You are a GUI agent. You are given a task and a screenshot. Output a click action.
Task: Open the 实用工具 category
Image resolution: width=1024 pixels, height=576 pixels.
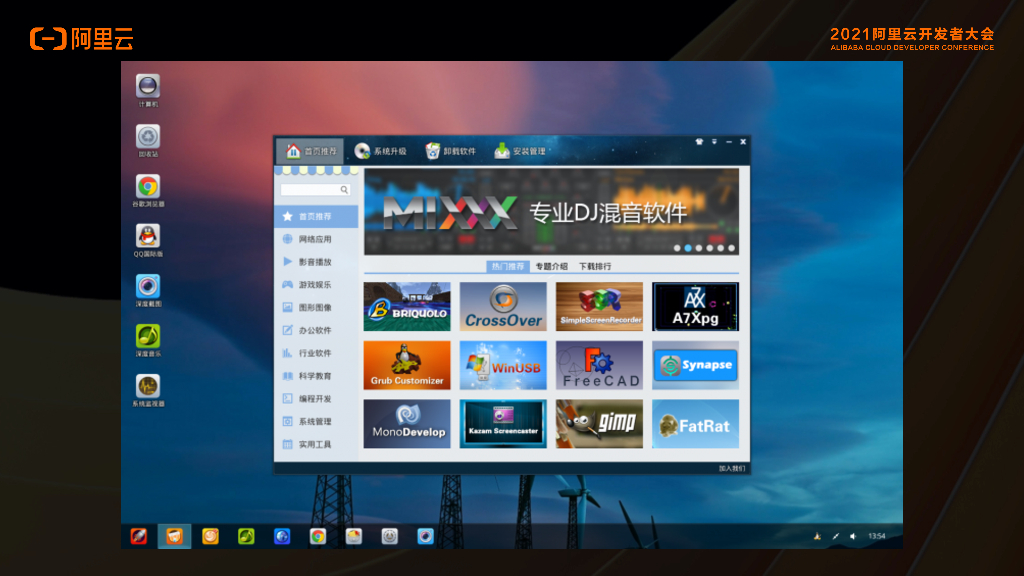pos(316,445)
